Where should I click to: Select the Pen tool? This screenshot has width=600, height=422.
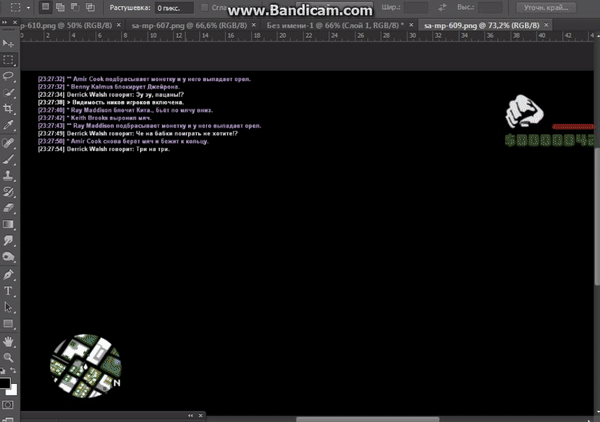[8, 274]
